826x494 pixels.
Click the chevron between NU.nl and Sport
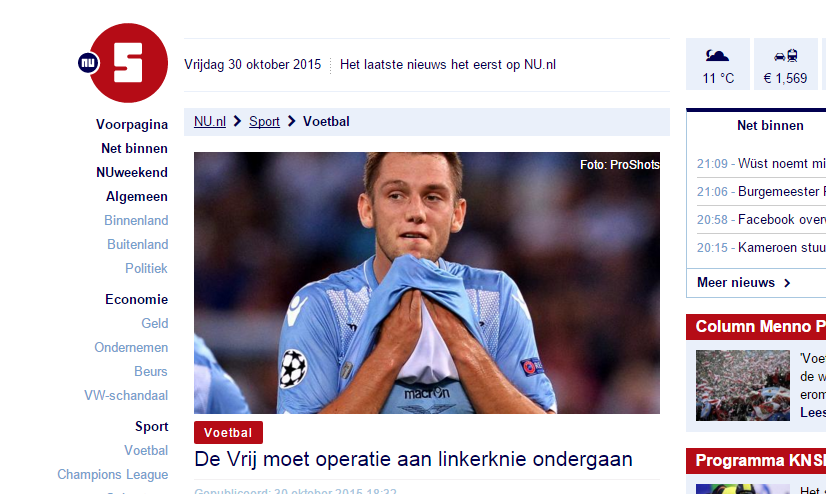click(238, 122)
